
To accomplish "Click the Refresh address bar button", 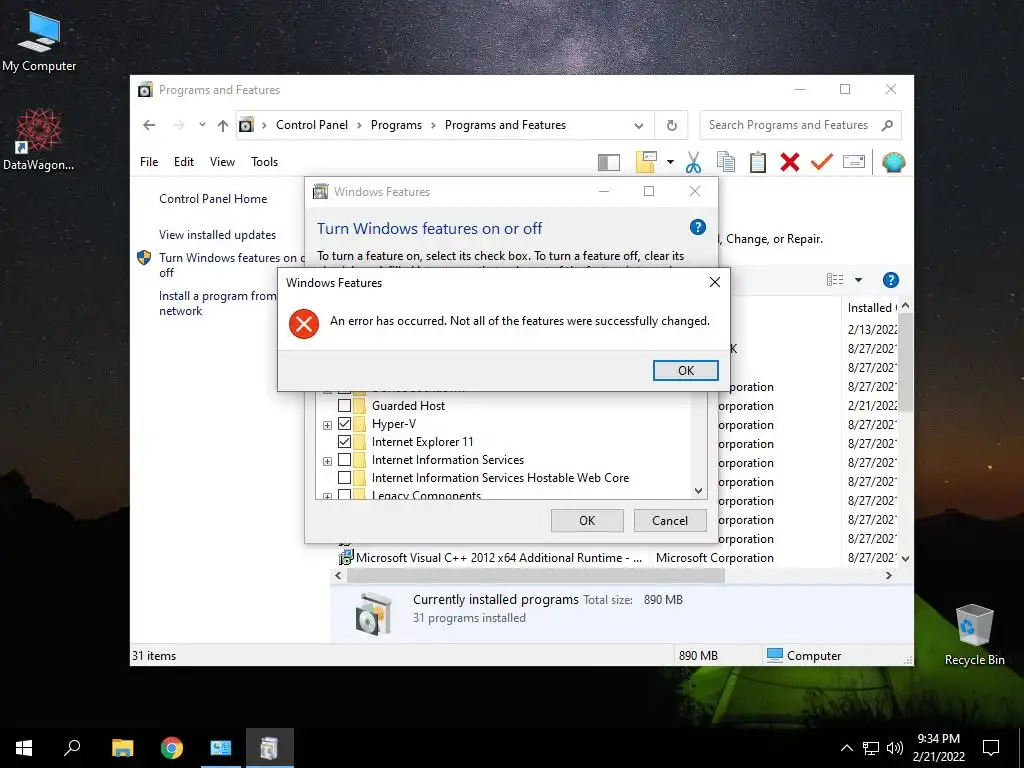I will [x=671, y=125].
